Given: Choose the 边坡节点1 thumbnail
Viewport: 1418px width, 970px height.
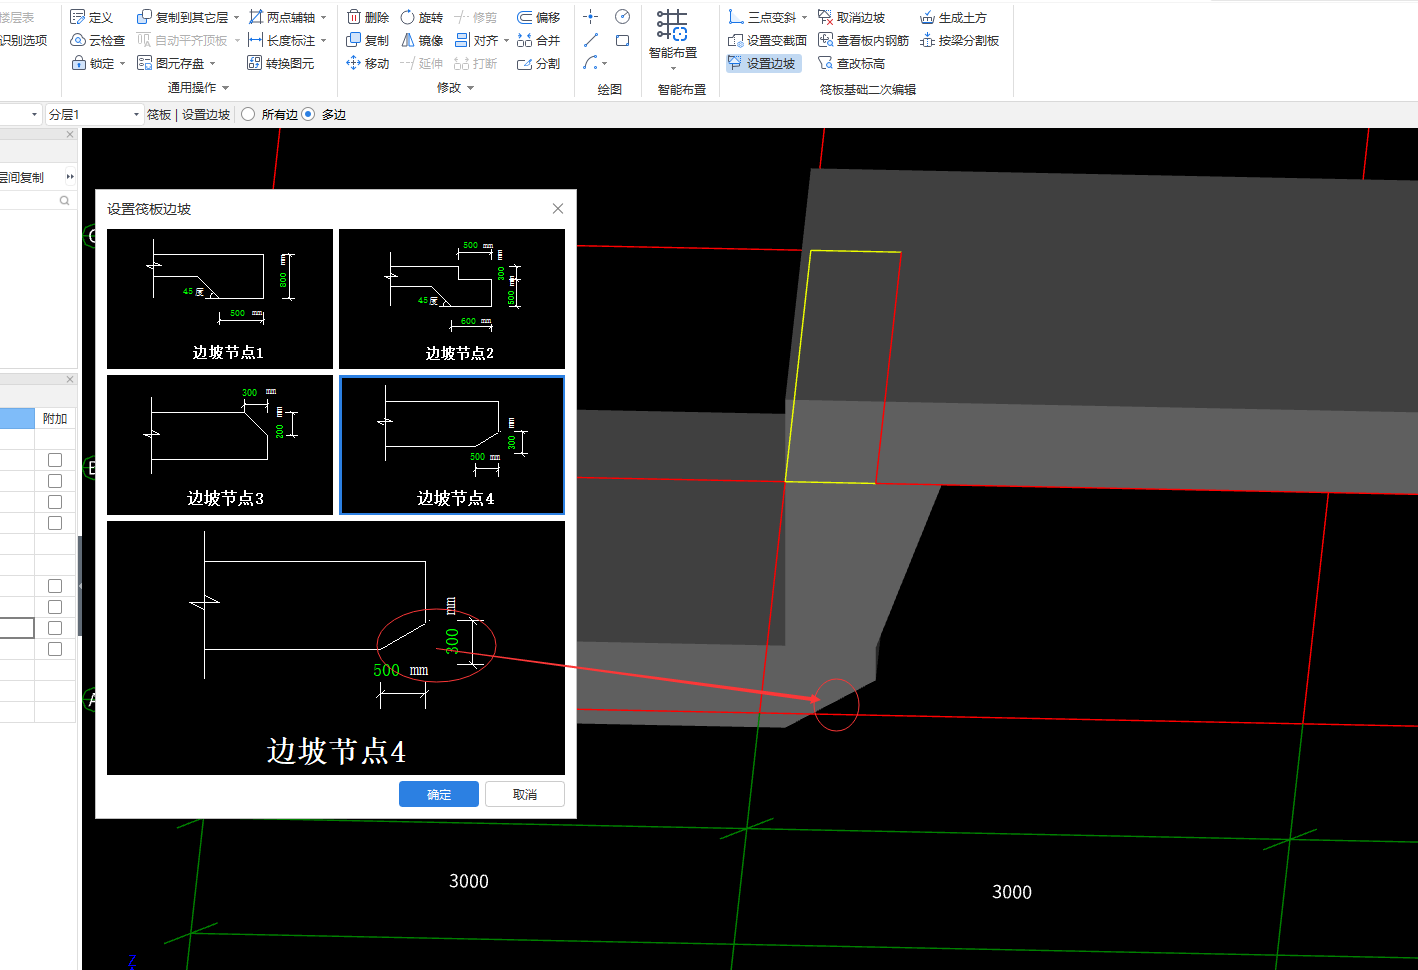Looking at the screenshot, I should click(x=220, y=299).
